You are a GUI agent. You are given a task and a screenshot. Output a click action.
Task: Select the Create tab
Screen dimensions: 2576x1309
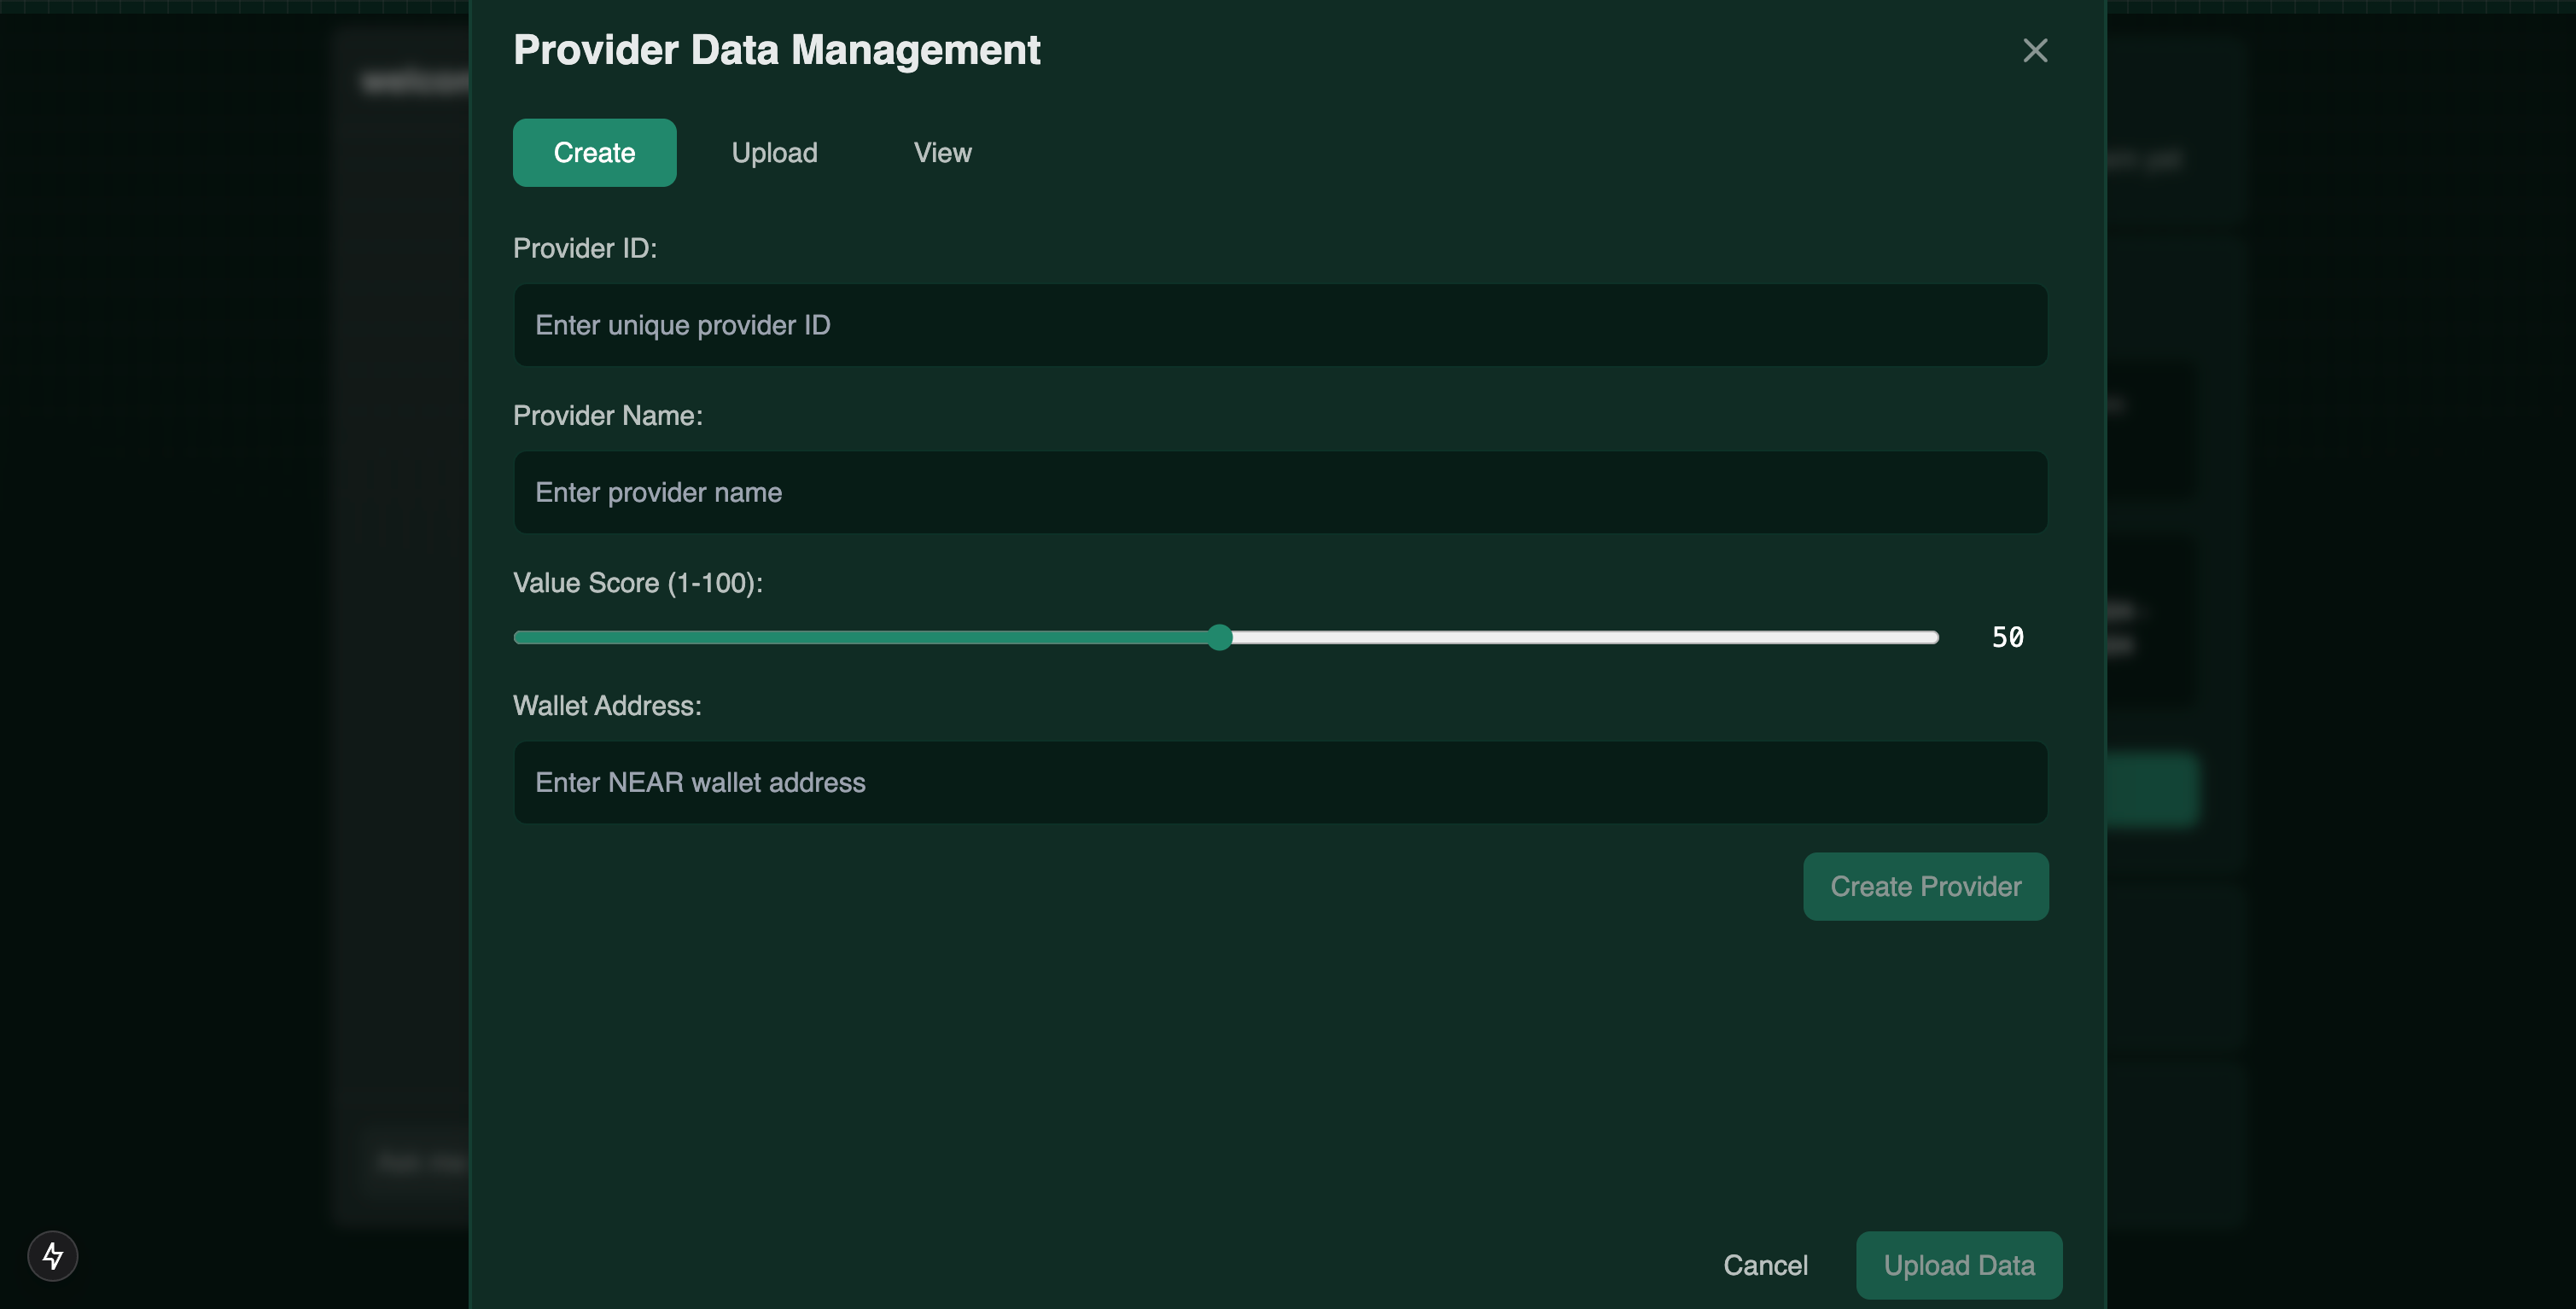coord(594,153)
